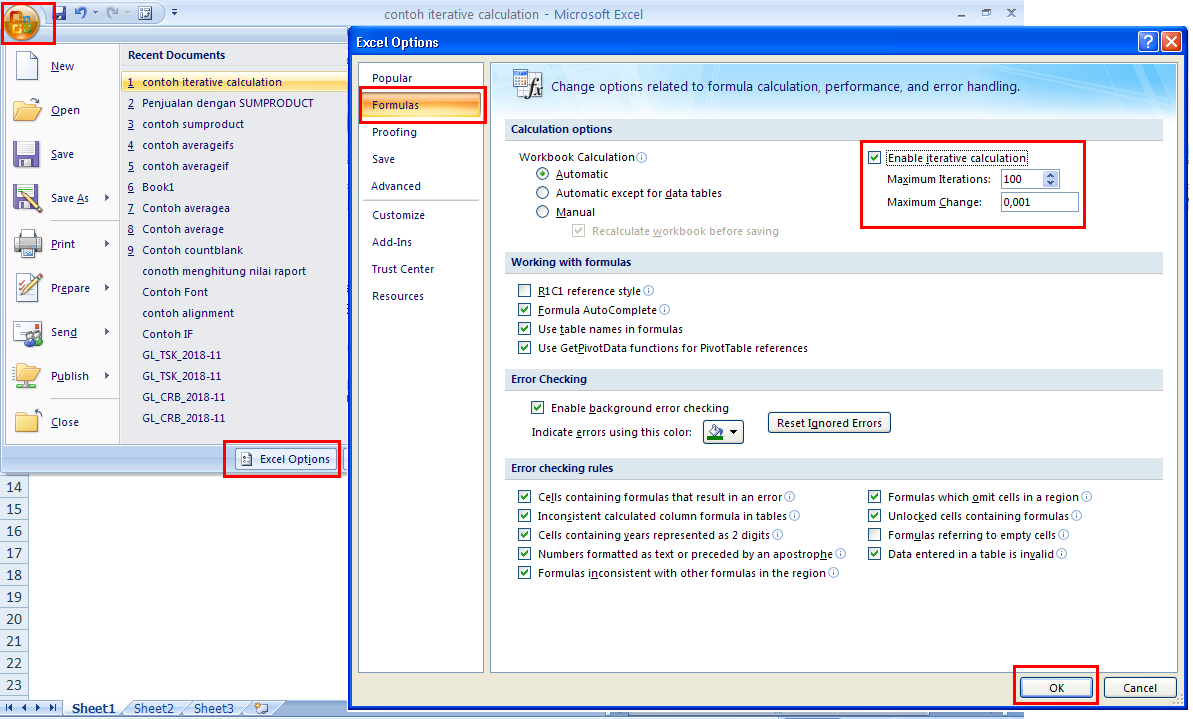Click the Redo arrow in Quick Access toolbar
The width and height of the screenshot is (1193, 719).
coord(113,13)
